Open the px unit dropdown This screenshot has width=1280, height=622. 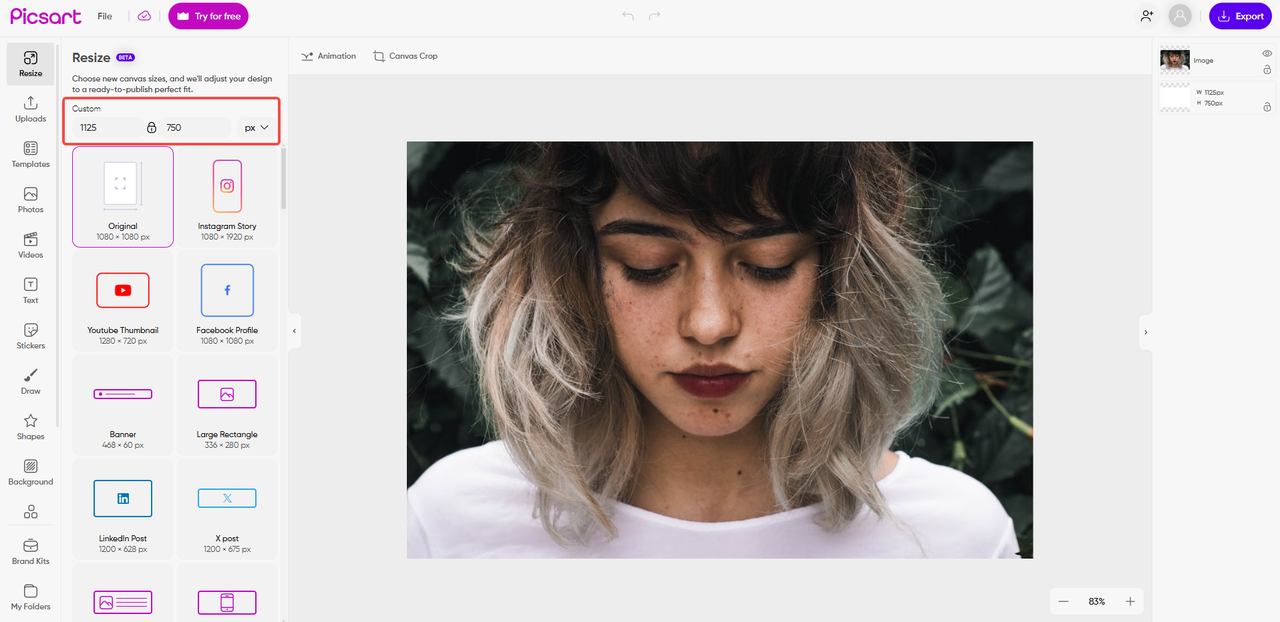click(x=257, y=128)
